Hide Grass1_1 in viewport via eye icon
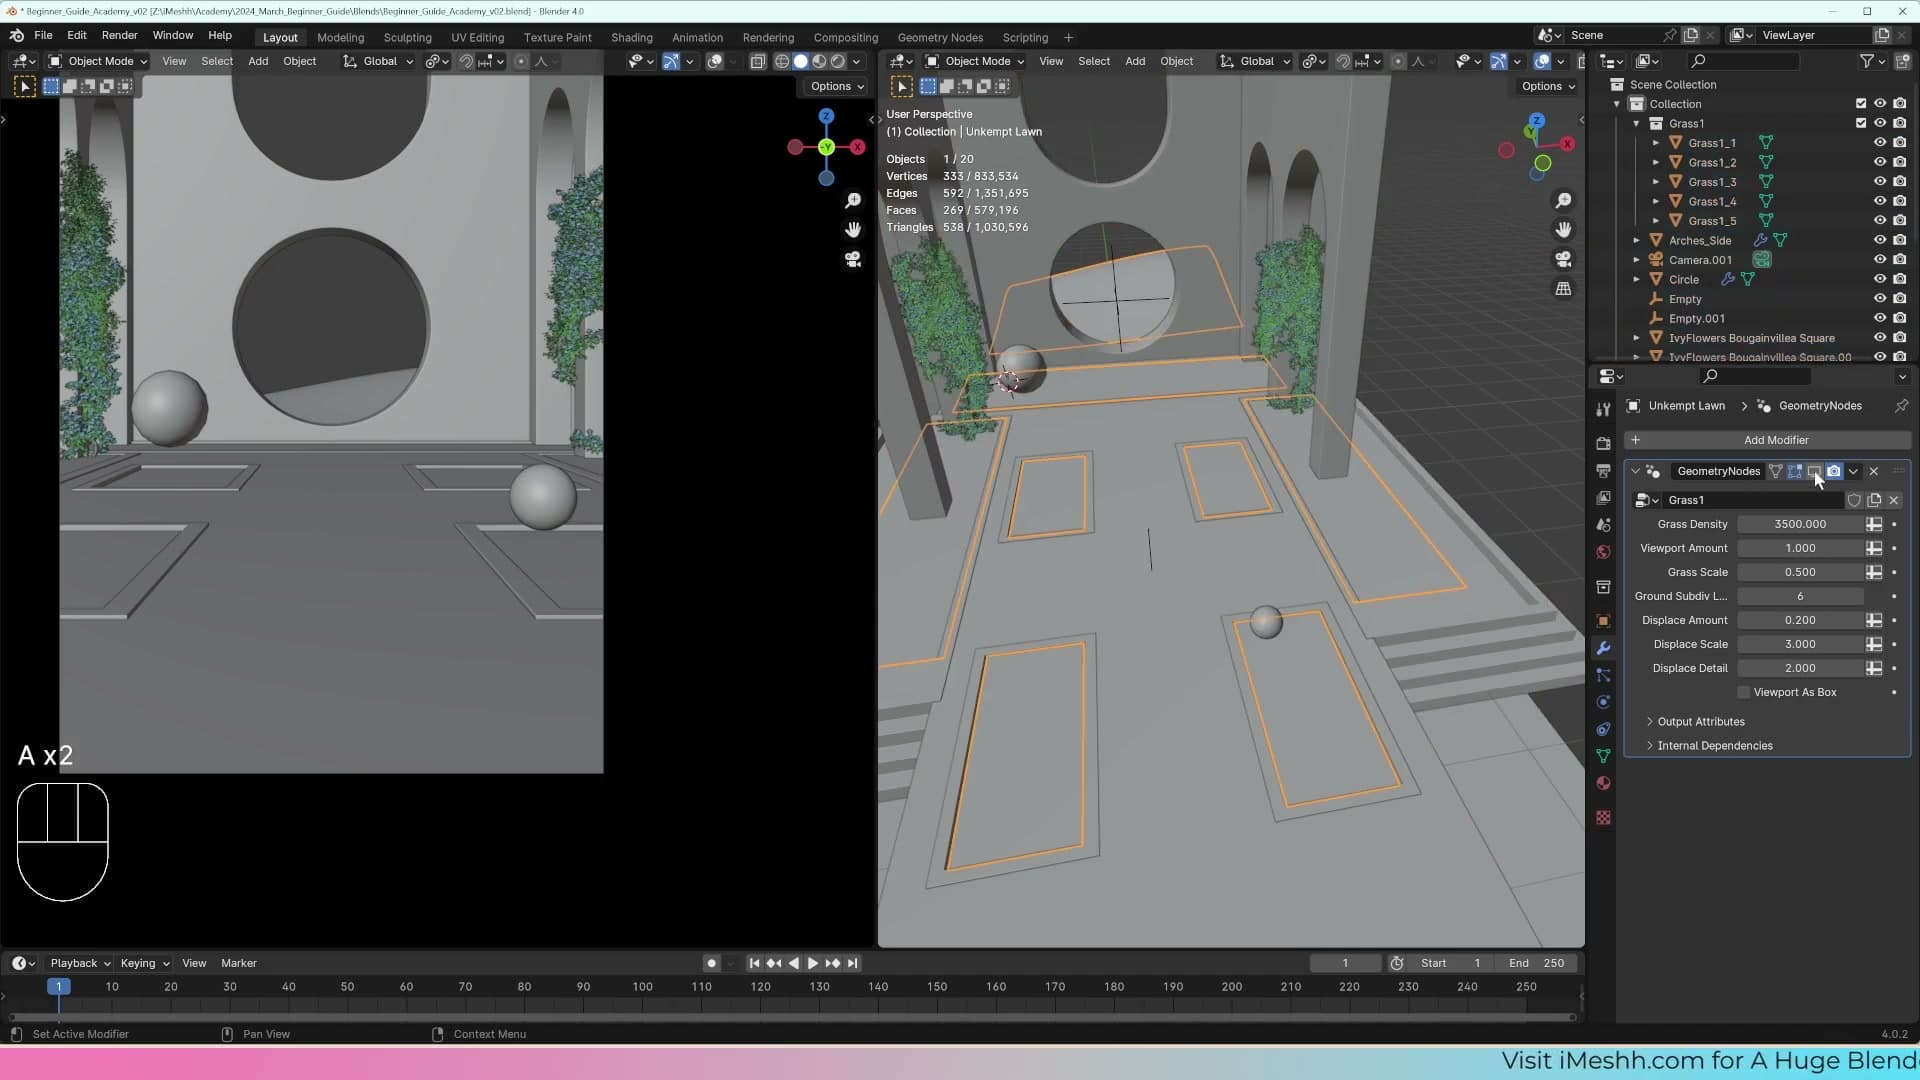The width and height of the screenshot is (1920, 1080). click(x=1880, y=143)
